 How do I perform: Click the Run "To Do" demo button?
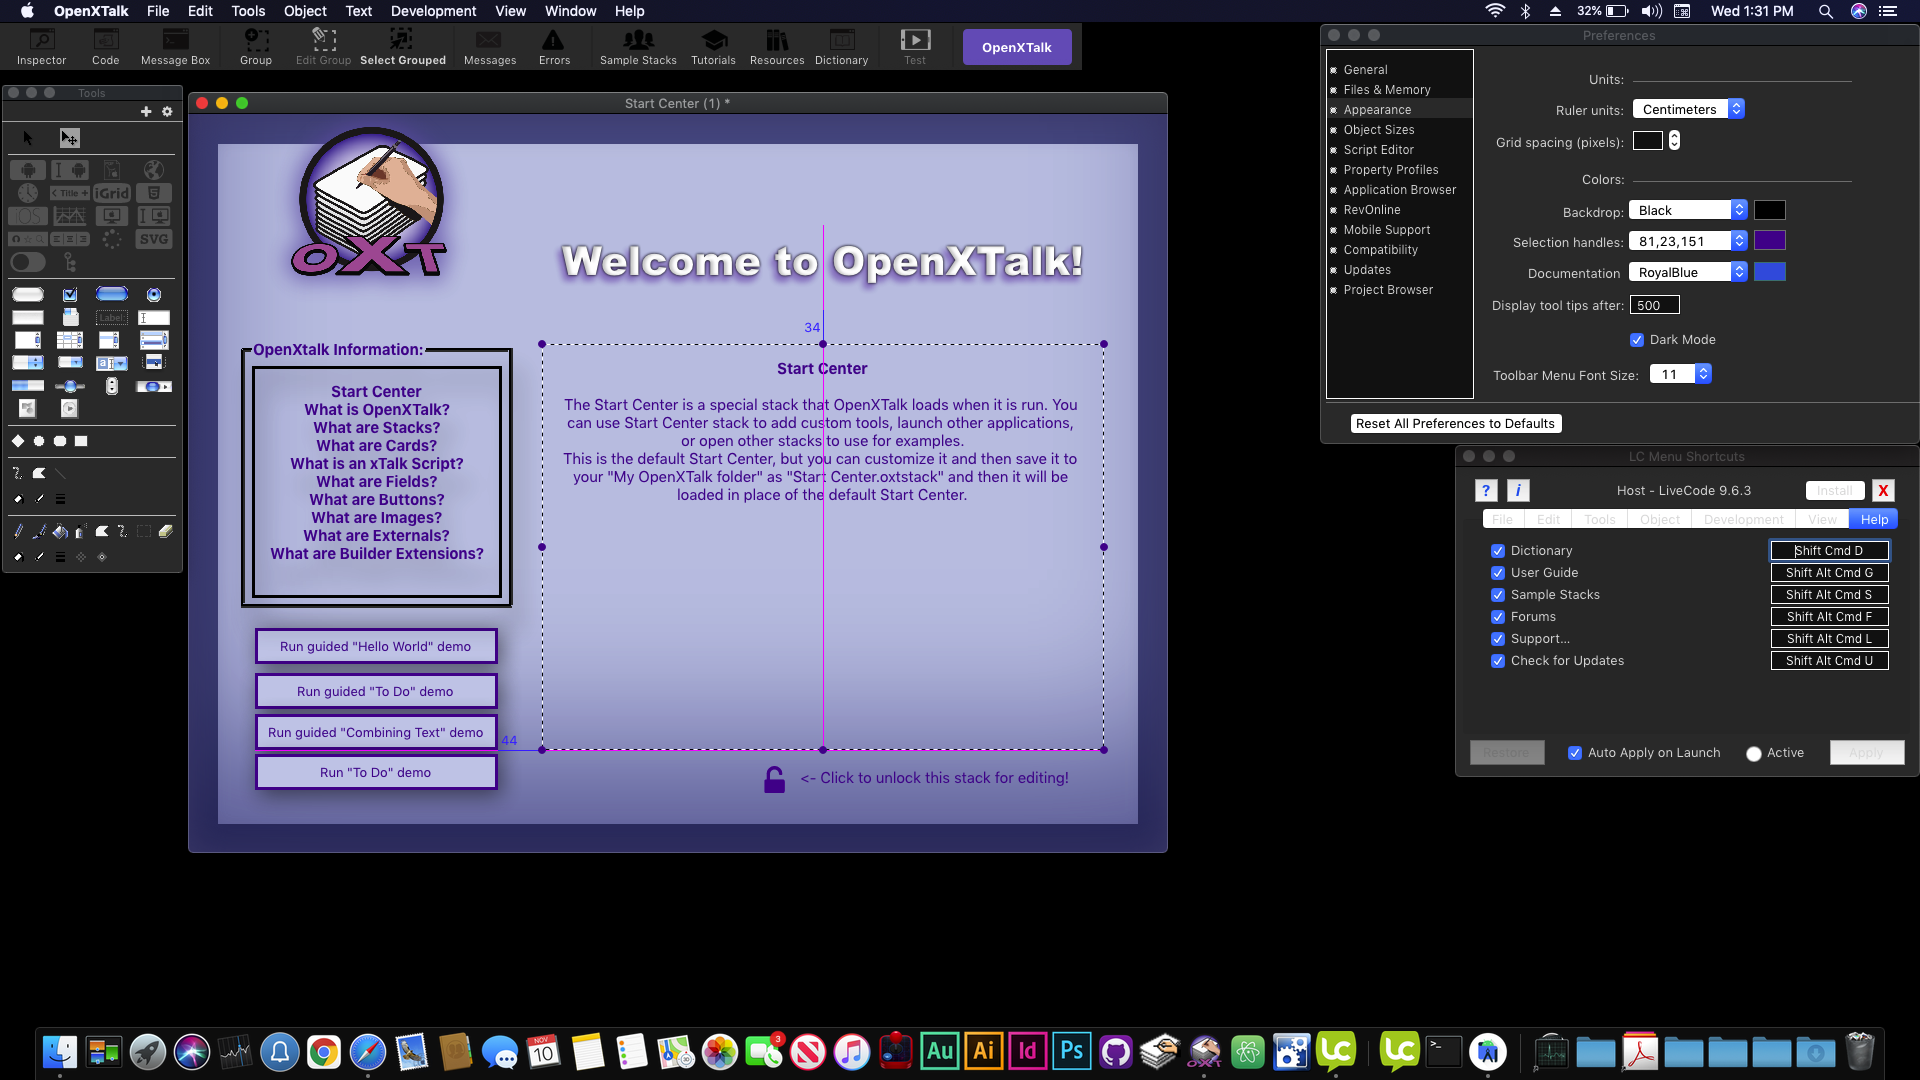375,772
